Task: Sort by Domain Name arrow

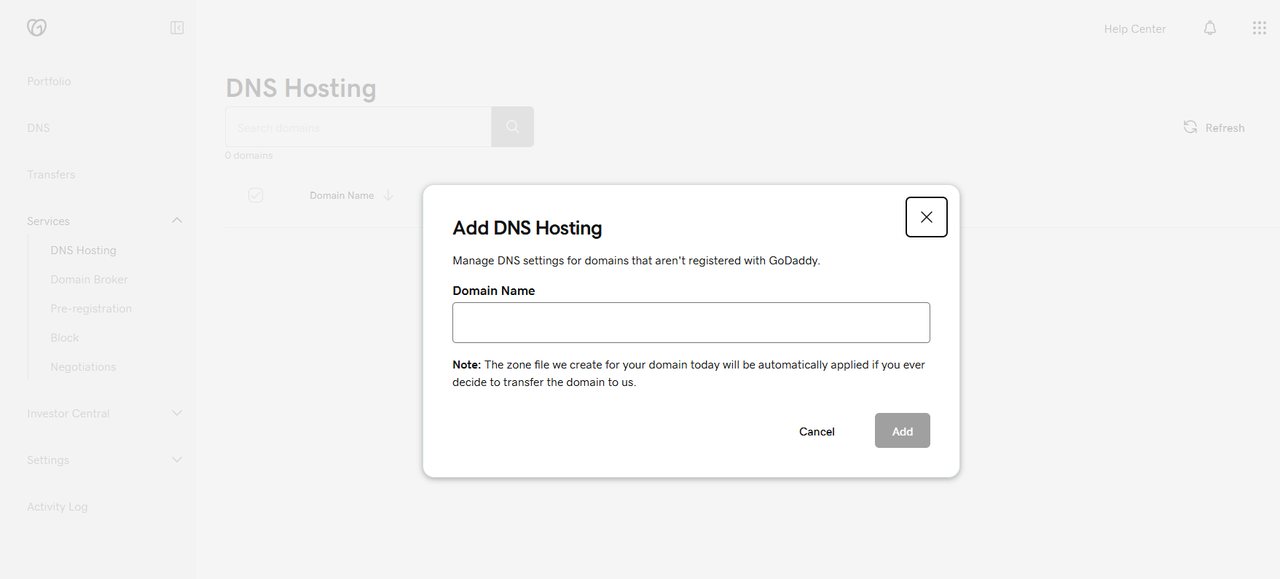Action: click(x=389, y=195)
